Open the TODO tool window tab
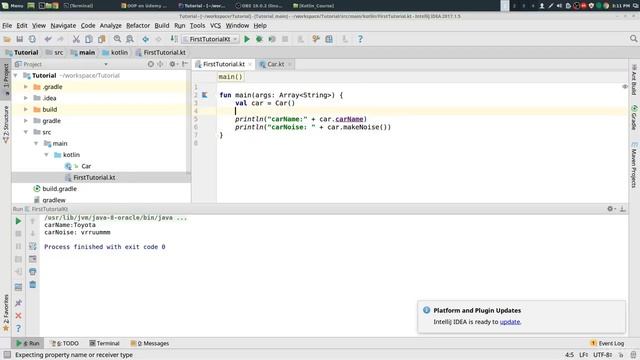Viewport: 640px width, 360px height. click(65, 343)
